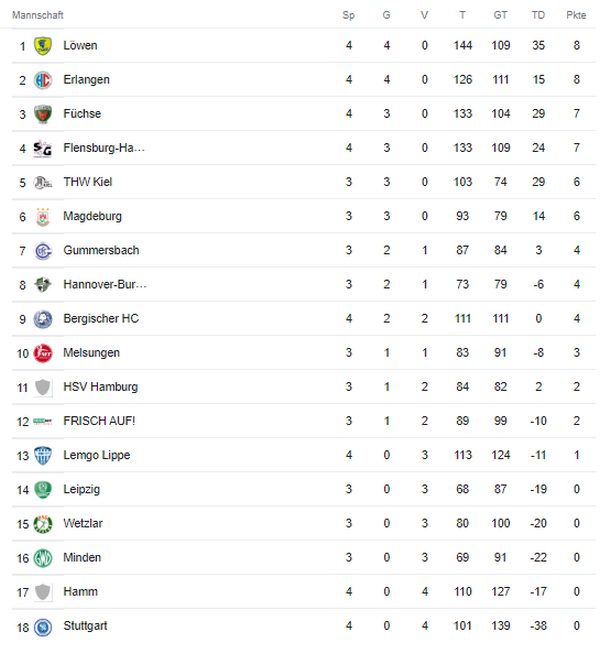Select the Gummersbach club logo
Screen dimensions: 600x654
coord(43,251)
